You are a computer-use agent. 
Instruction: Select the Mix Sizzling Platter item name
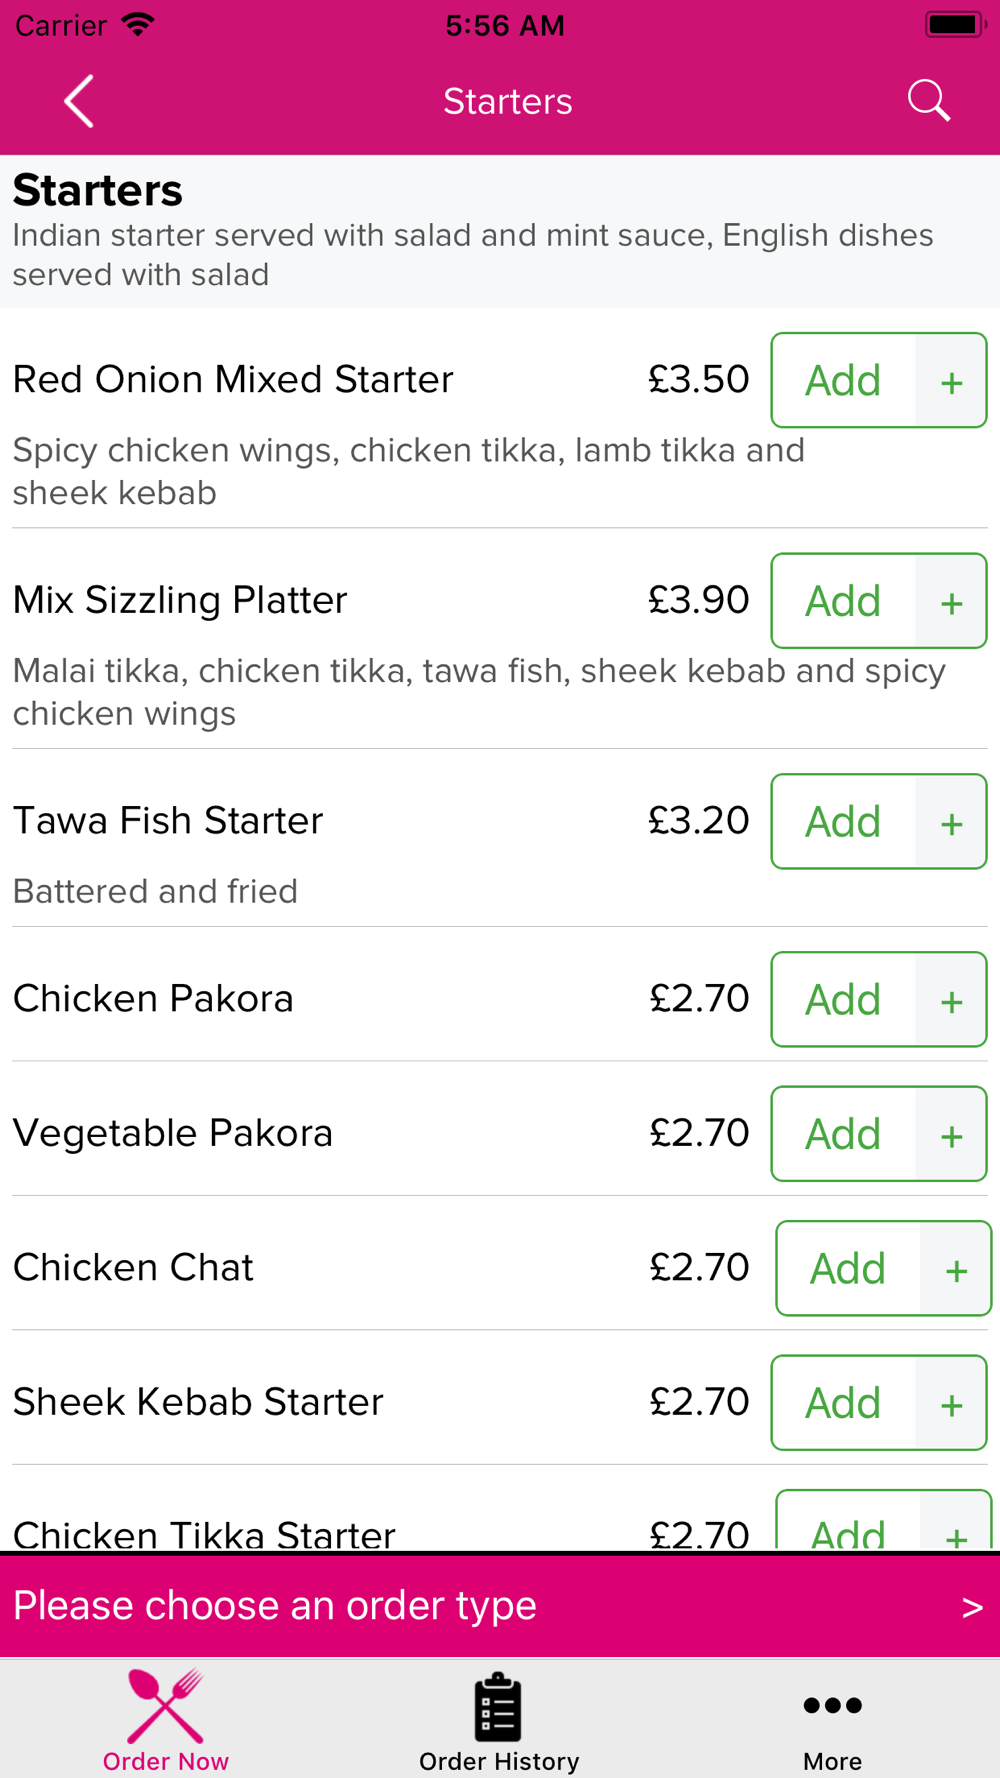pyautogui.click(x=180, y=600)
